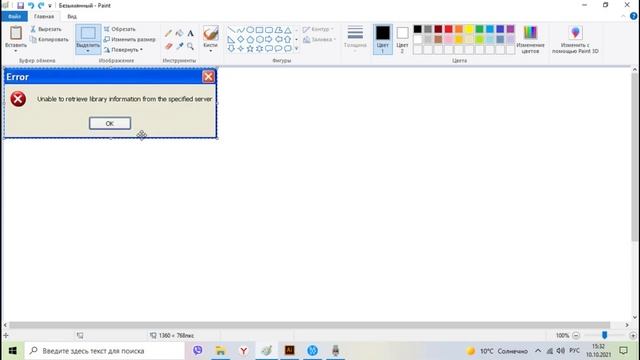Screen dimensions: 640x360
Task: Choose the Right arrow shape
Action: click(x=269, y=39)
